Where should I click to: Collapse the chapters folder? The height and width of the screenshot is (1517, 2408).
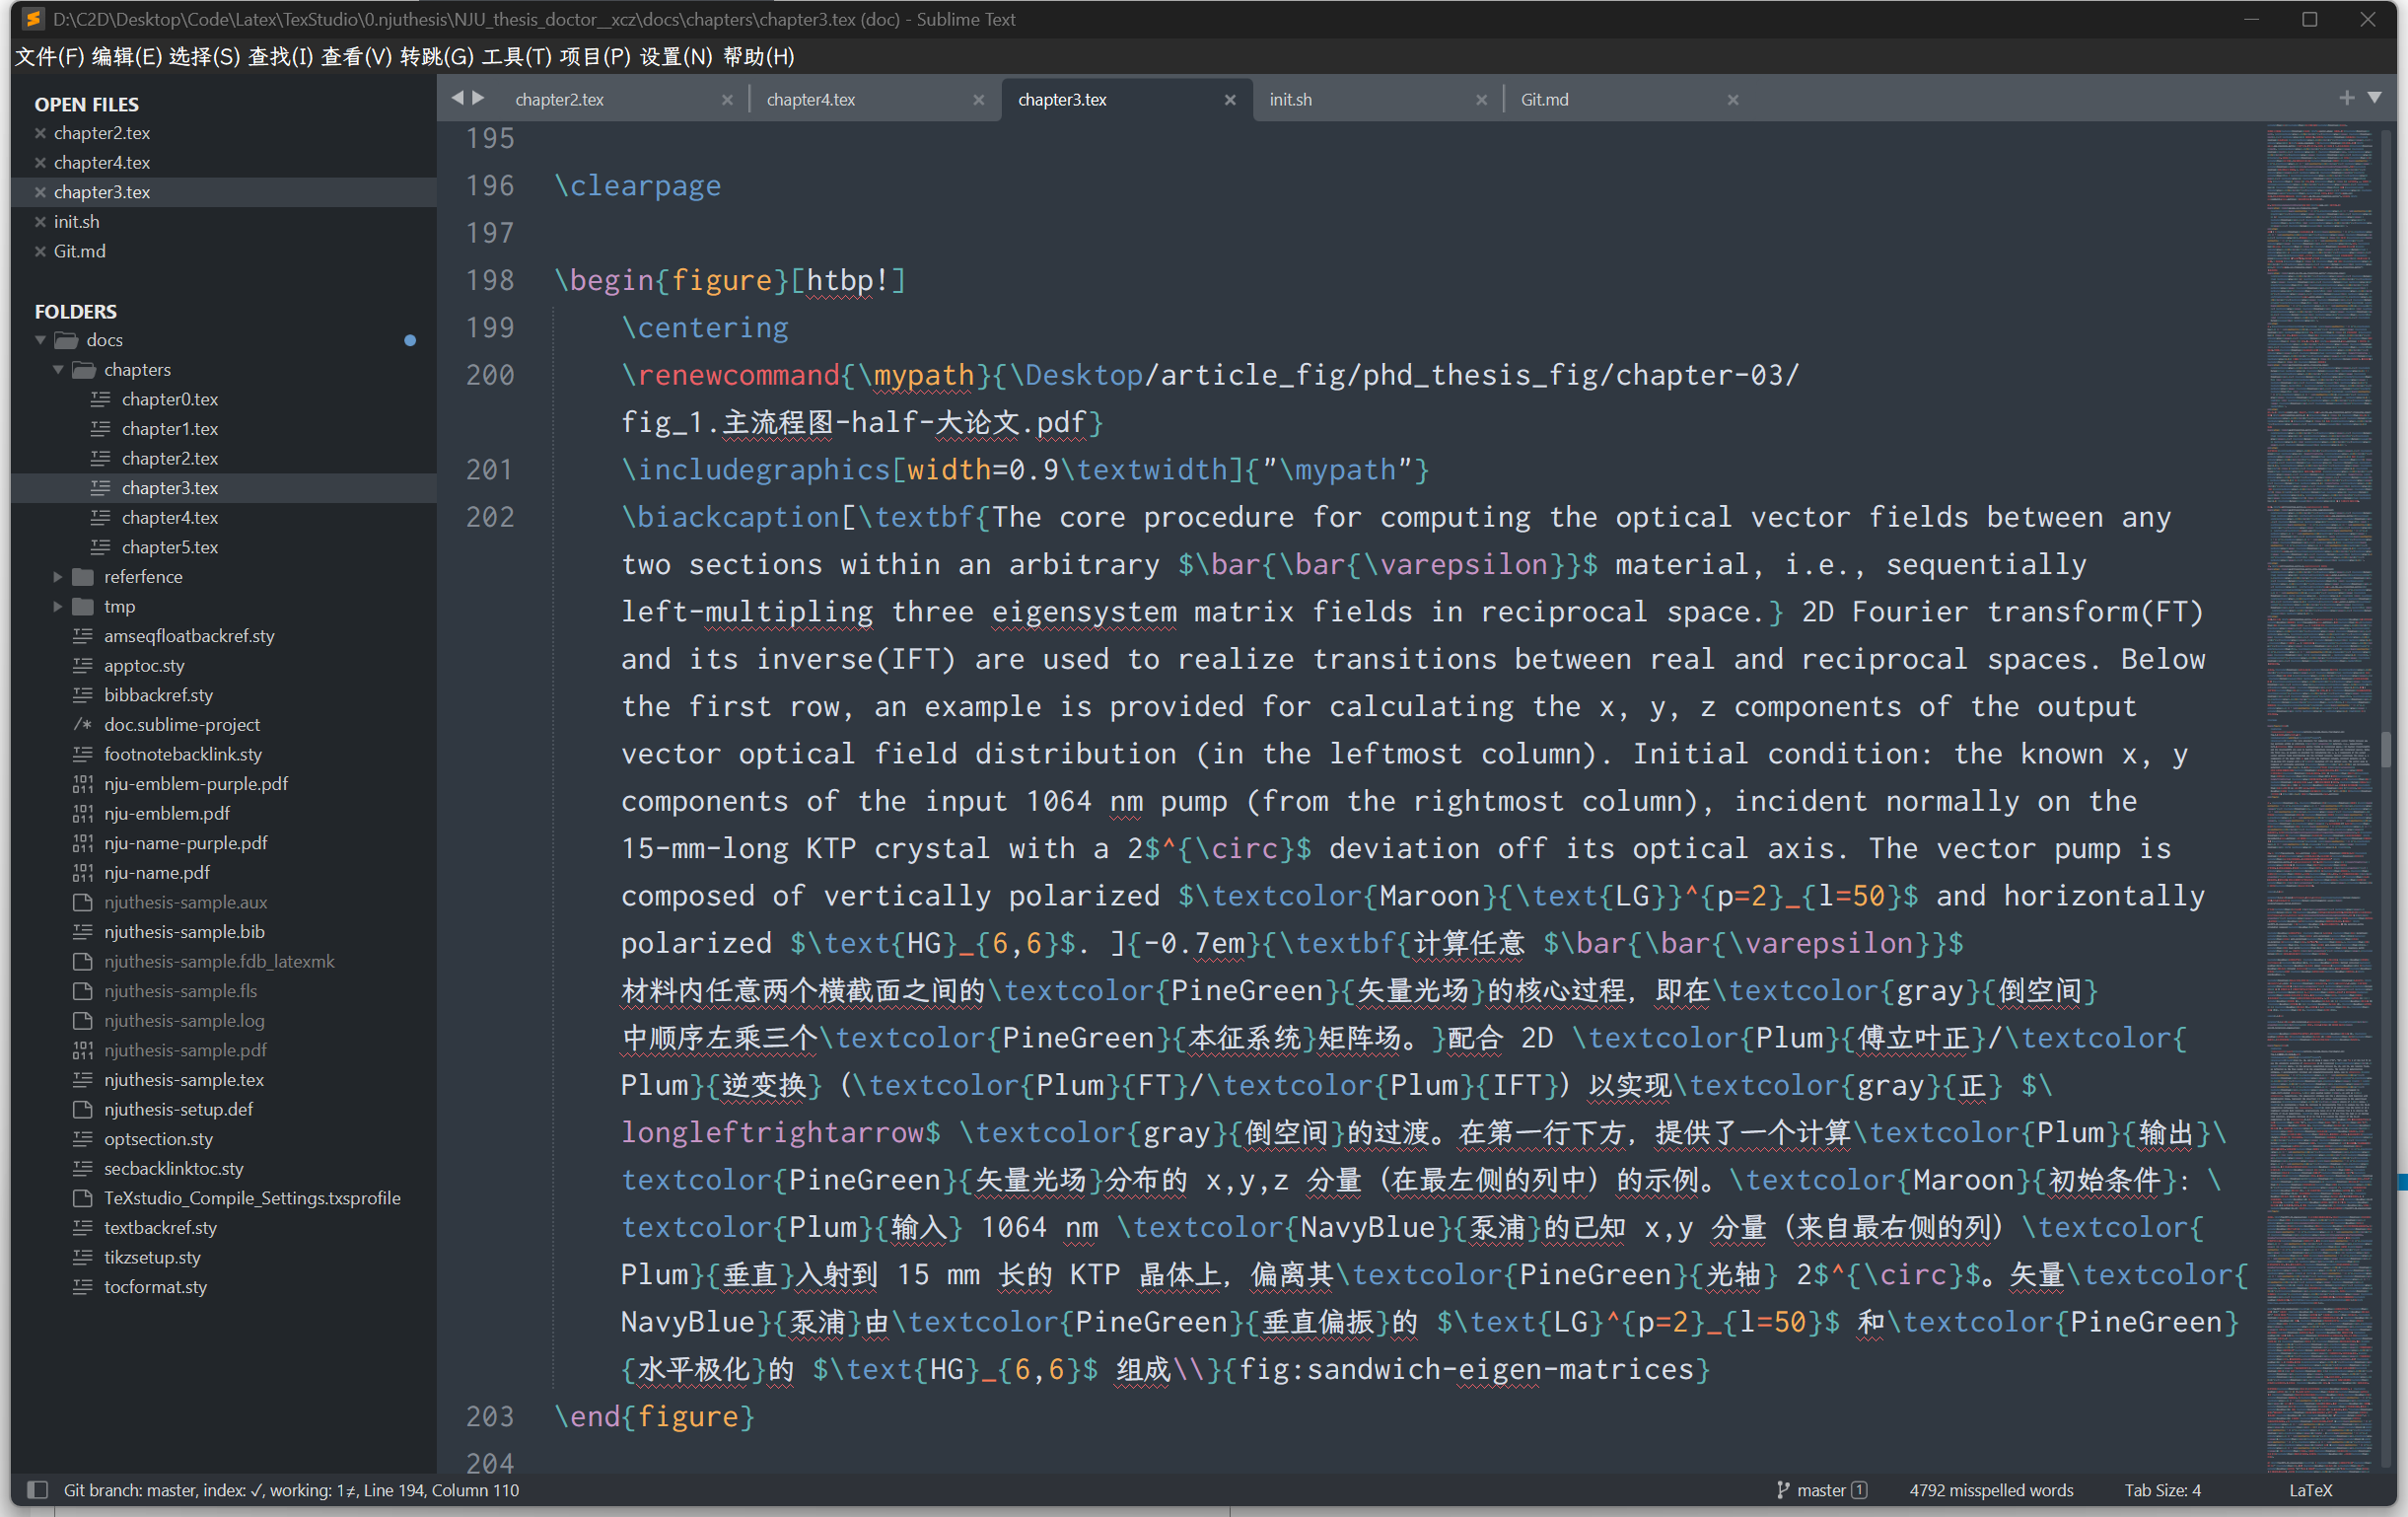58,370
